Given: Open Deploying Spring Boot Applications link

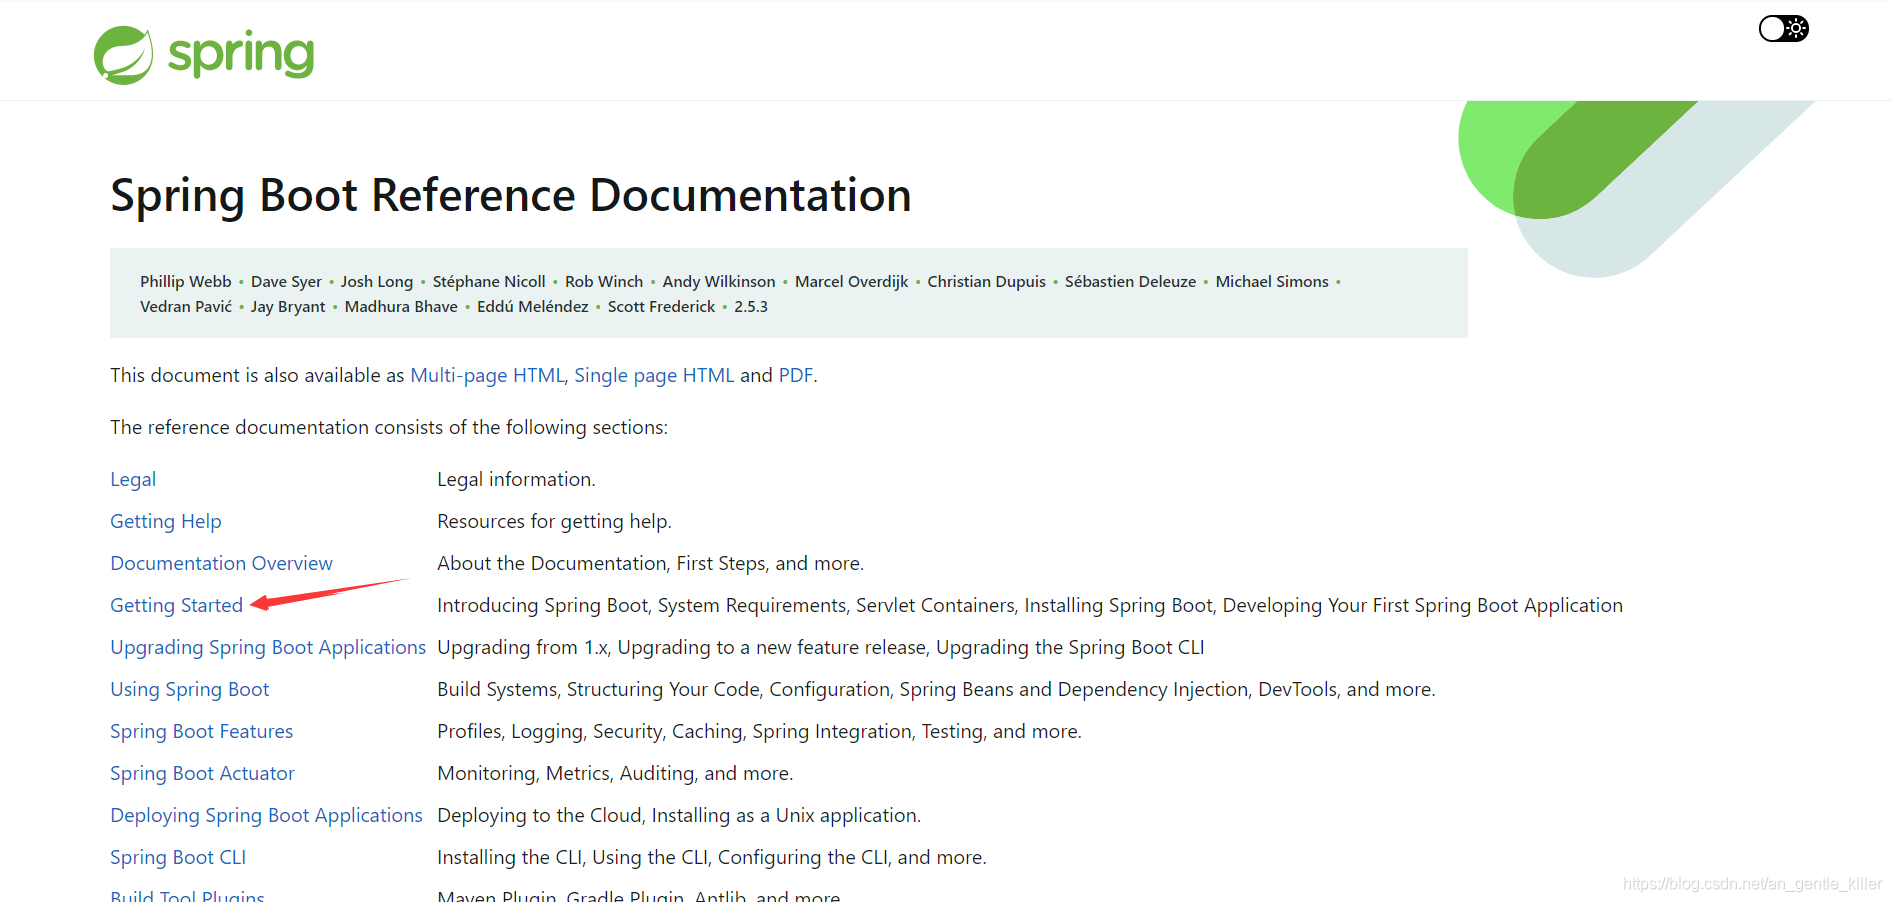Looking at the screenshot, I should point(266,815).
